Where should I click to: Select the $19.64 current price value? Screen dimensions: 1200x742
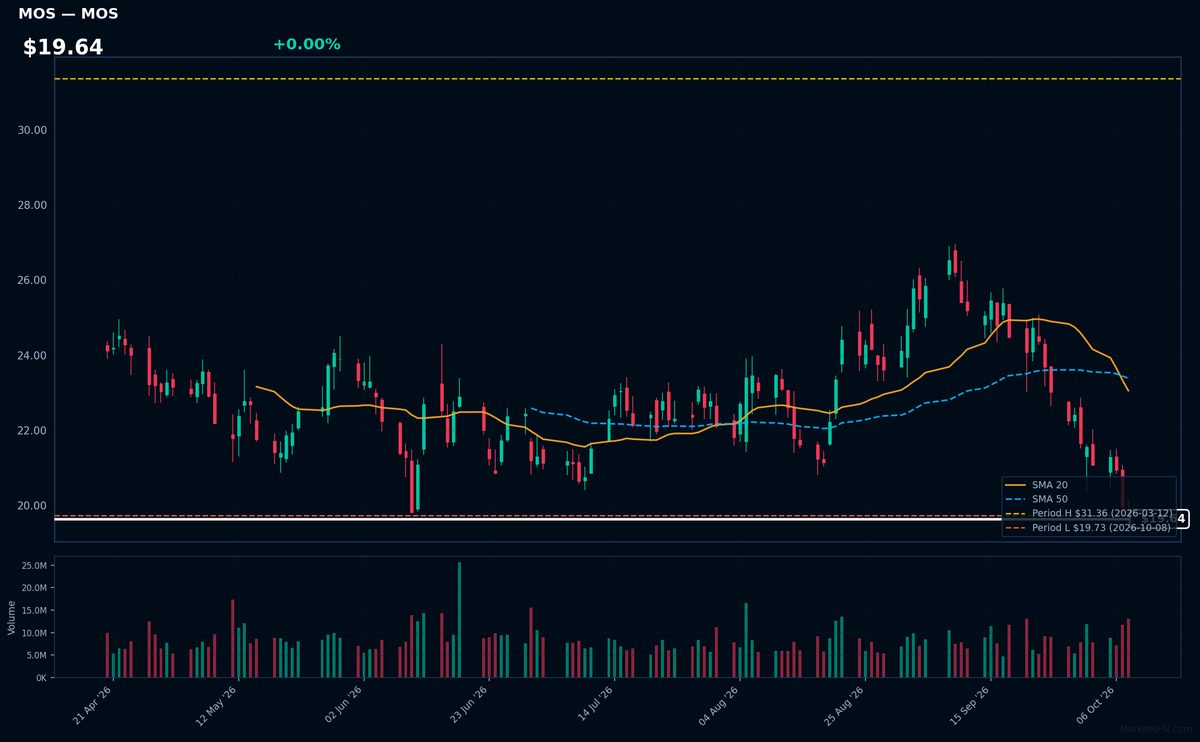pos(63,47)
